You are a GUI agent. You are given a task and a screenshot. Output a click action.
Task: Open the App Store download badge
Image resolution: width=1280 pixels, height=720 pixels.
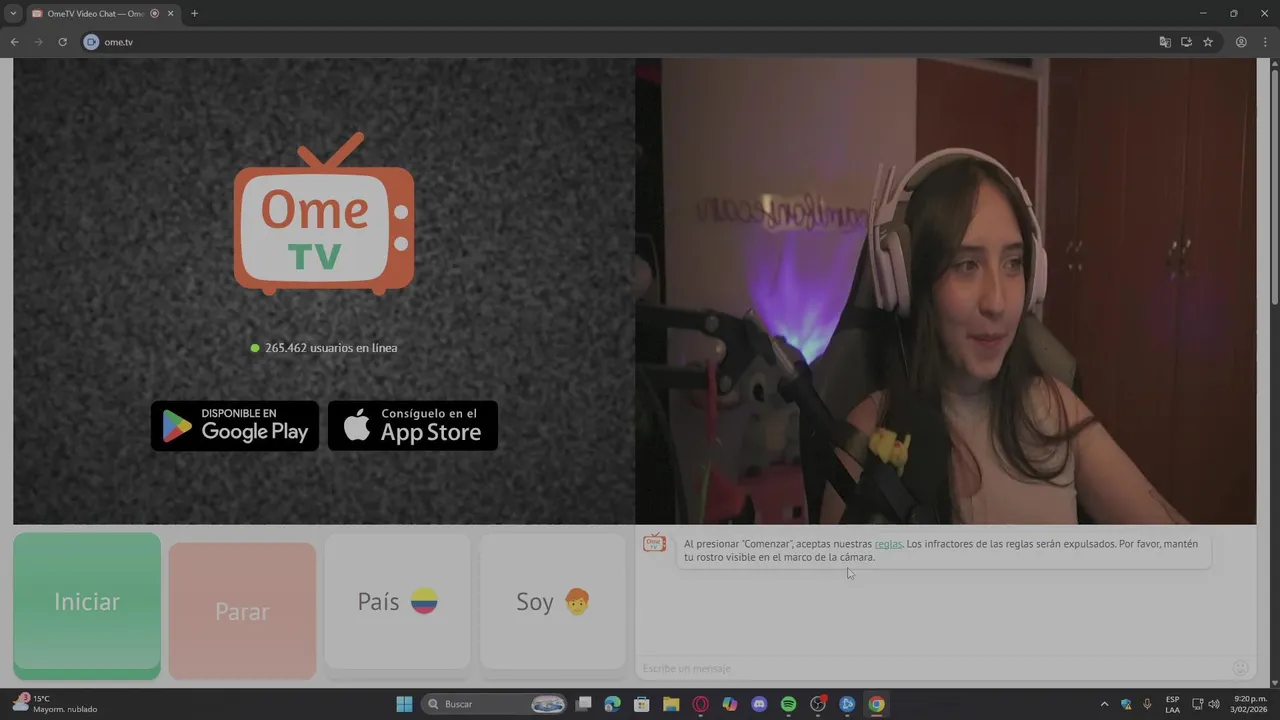coord(413,426)
